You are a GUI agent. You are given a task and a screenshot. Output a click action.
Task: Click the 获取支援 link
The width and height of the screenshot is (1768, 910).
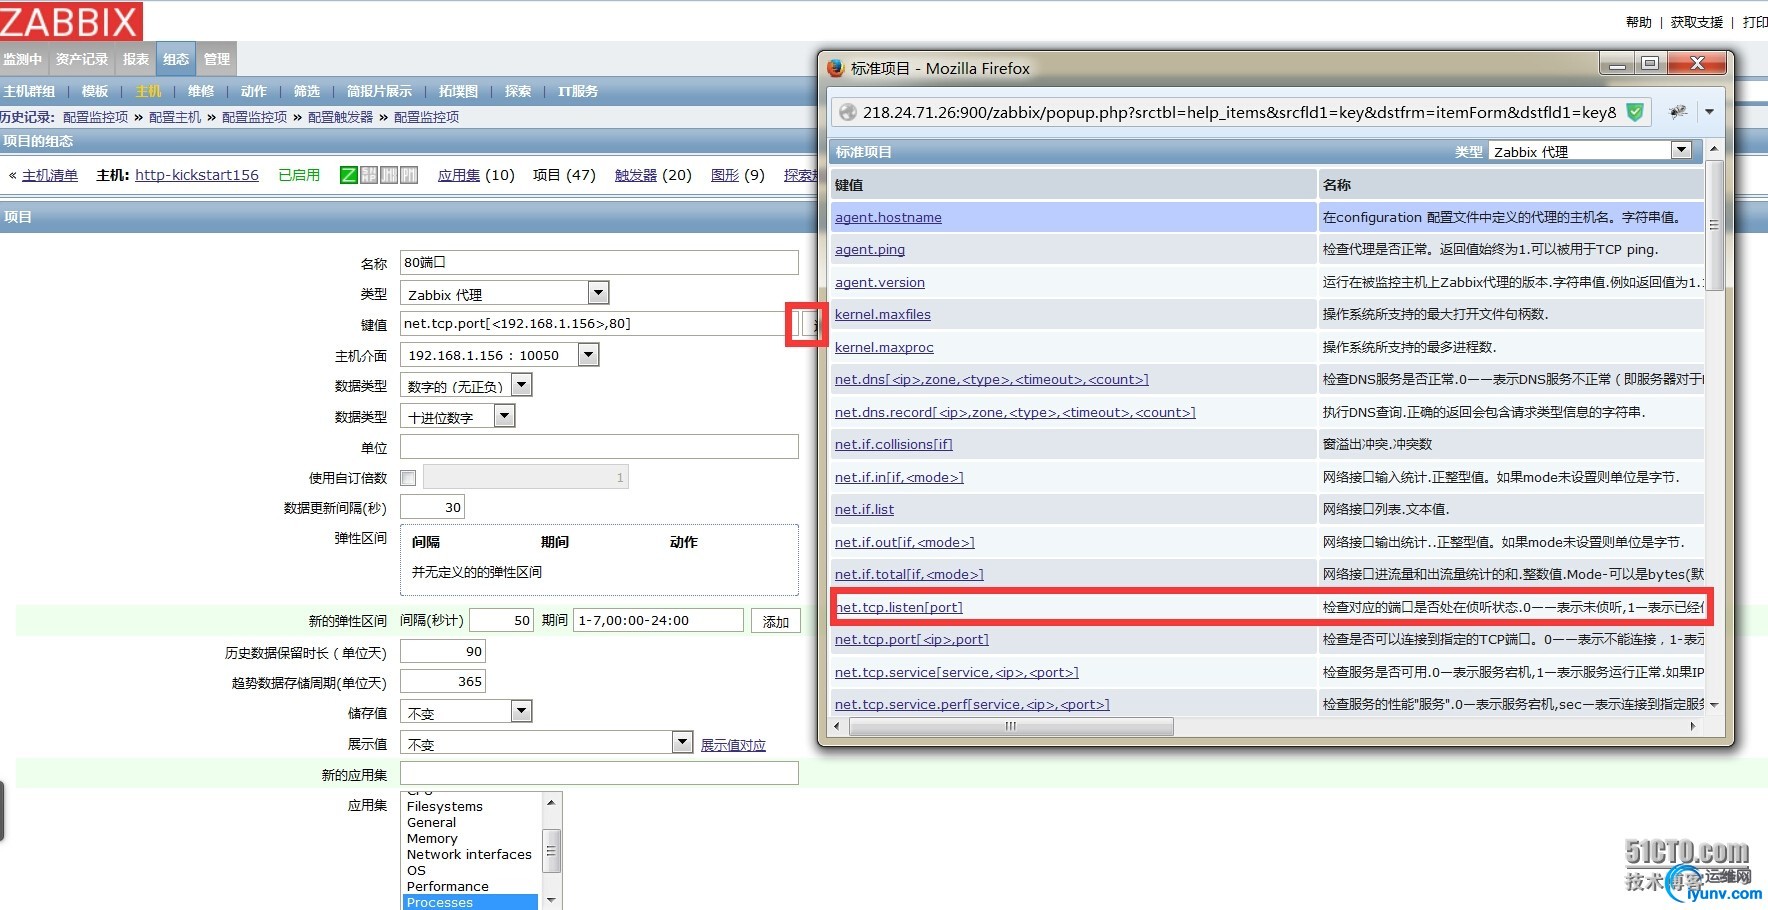[x=1697, y=22]
